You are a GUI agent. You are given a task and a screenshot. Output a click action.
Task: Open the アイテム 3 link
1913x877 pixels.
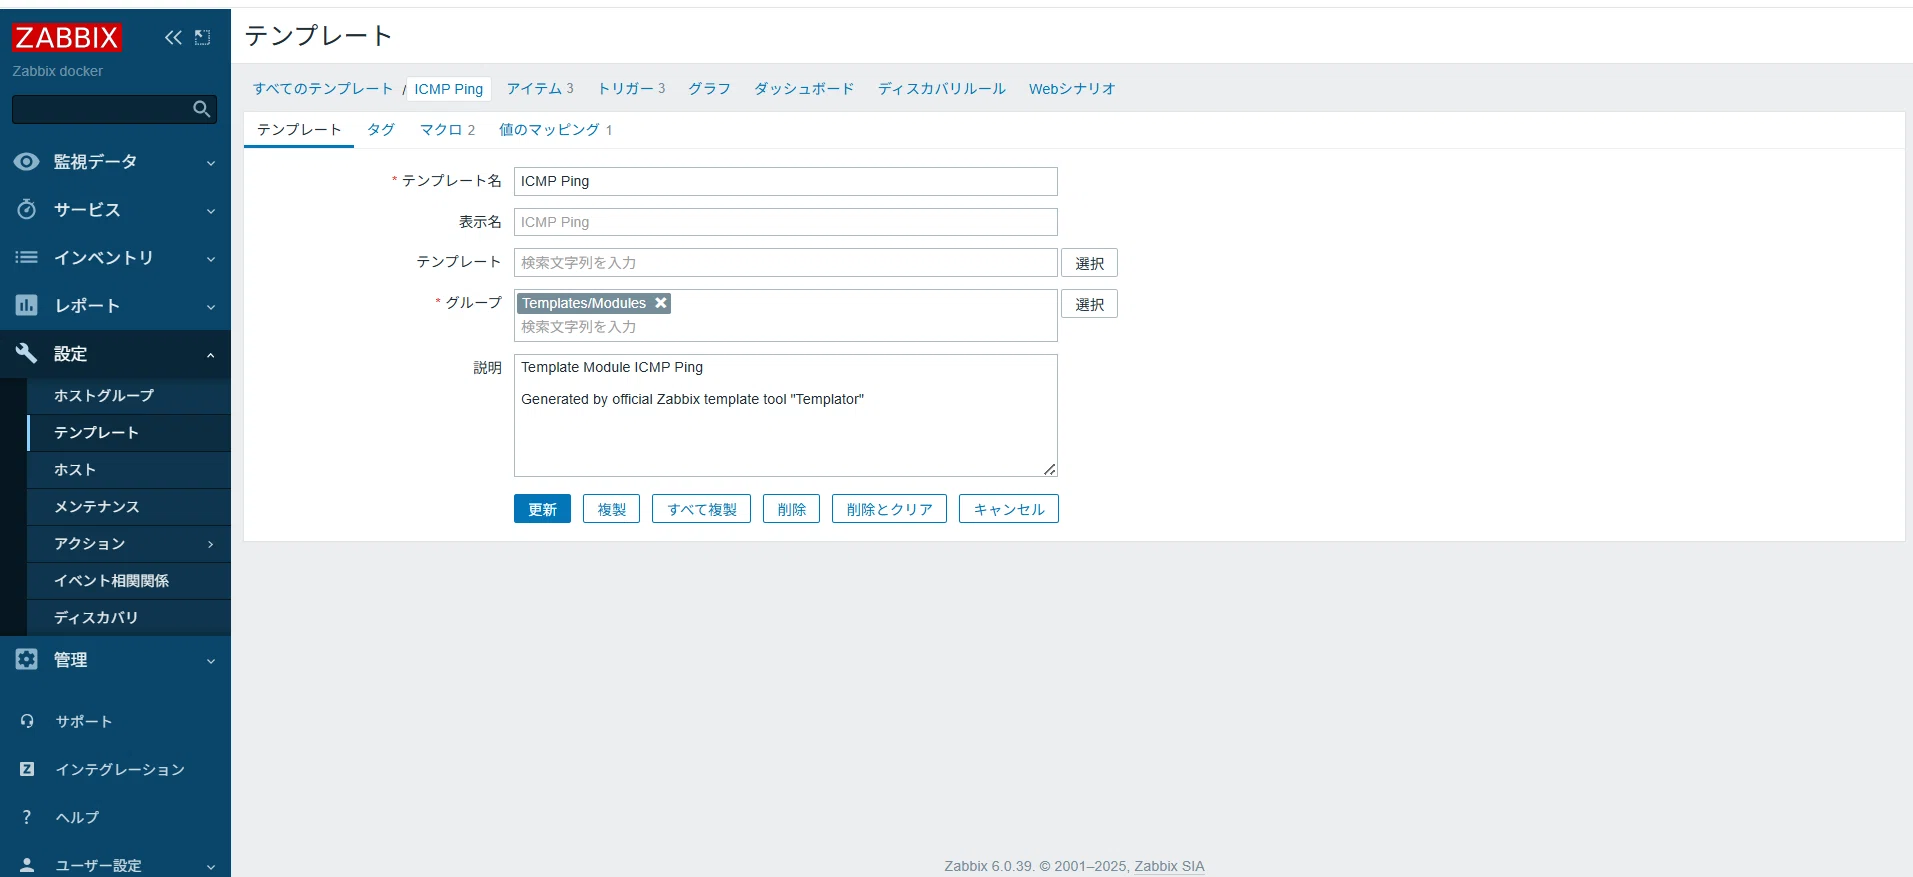coord(540,89)
